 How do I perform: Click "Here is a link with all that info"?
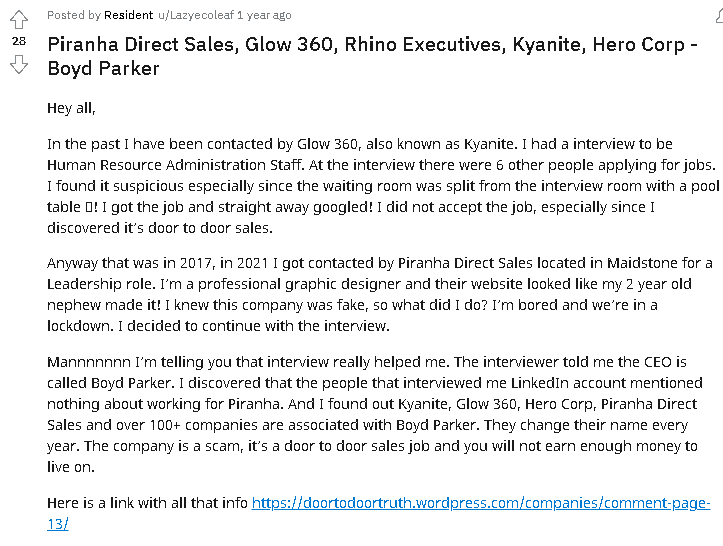tap(147, 503)
